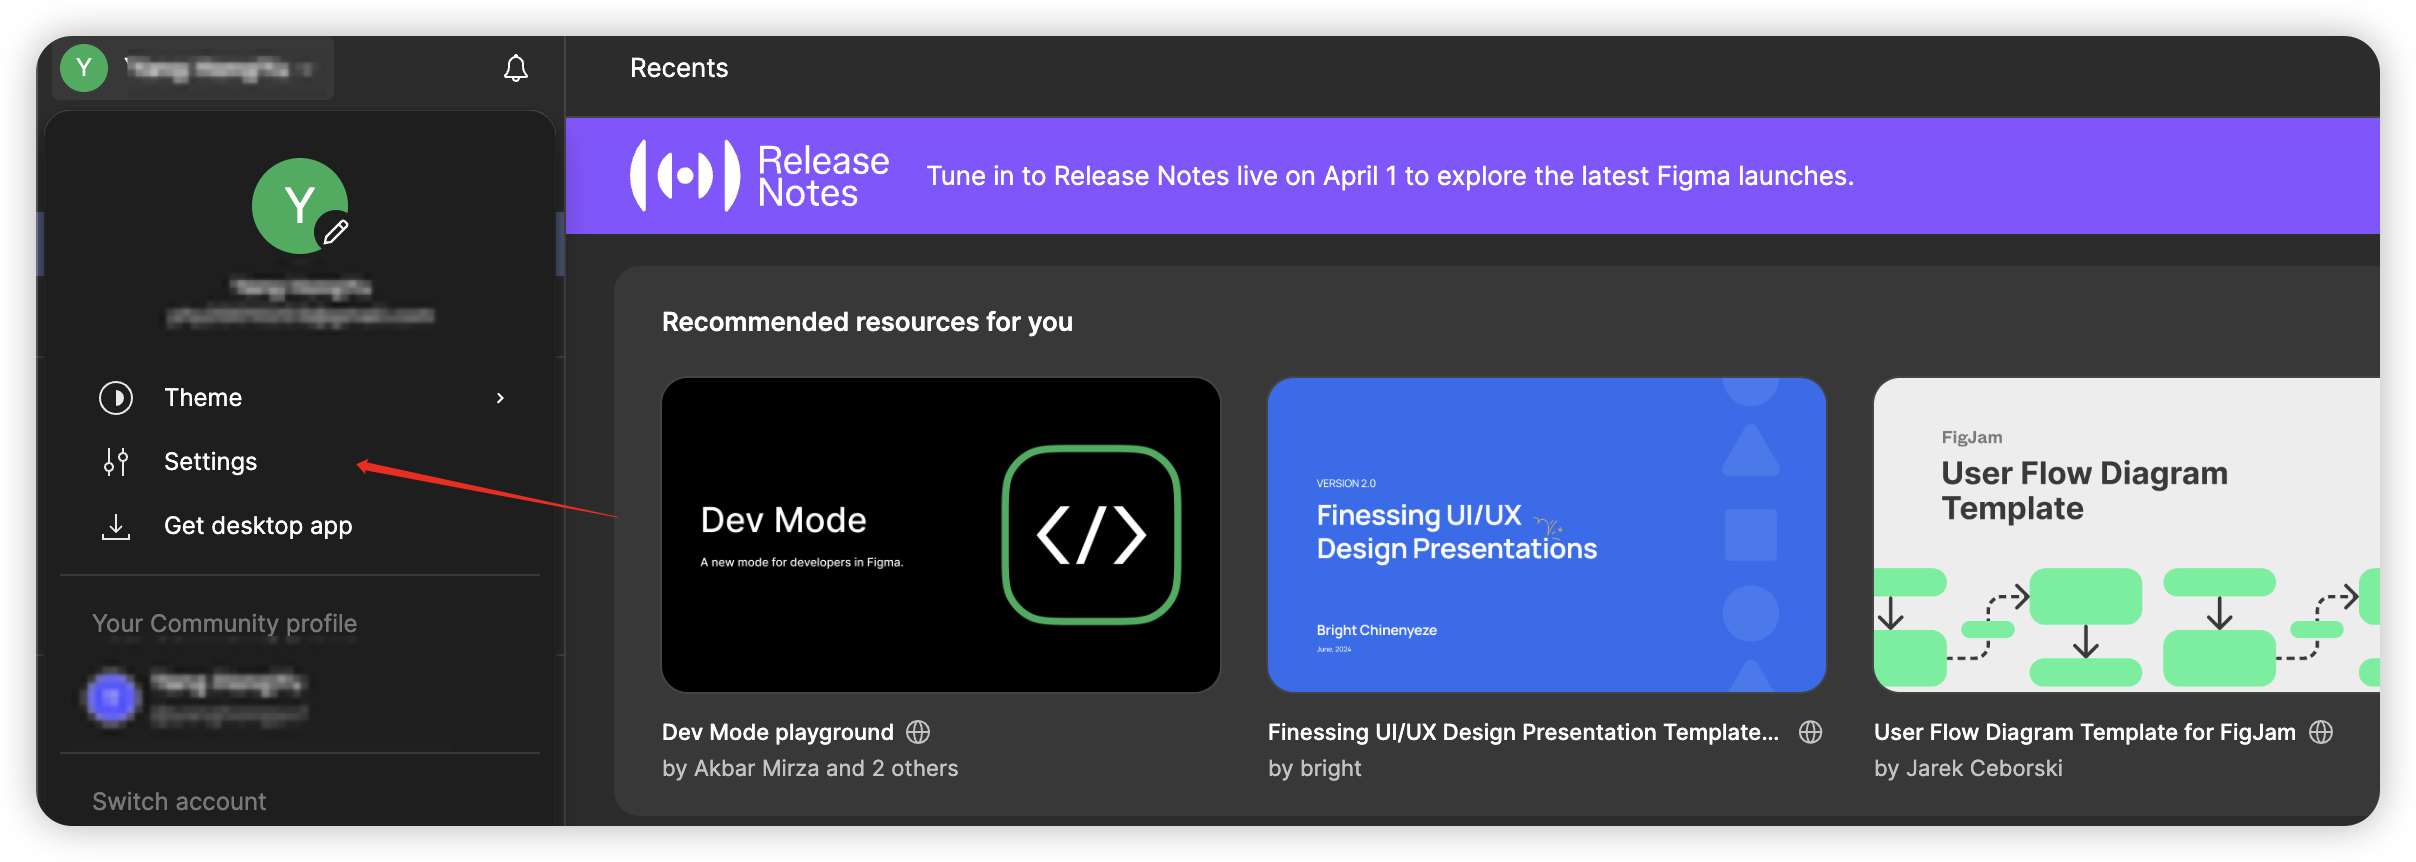Viewport: 2416px width, 862px height.
Task: Click the green Y avatar in top bar
Action: pyautogui.click(x=84, y=68)
